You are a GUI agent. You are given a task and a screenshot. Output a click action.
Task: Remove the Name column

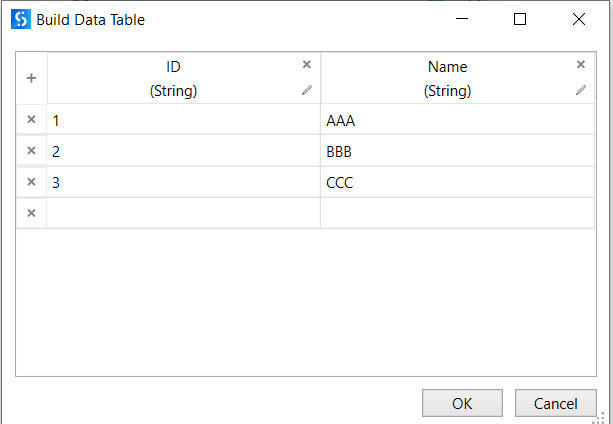(581, 65)
